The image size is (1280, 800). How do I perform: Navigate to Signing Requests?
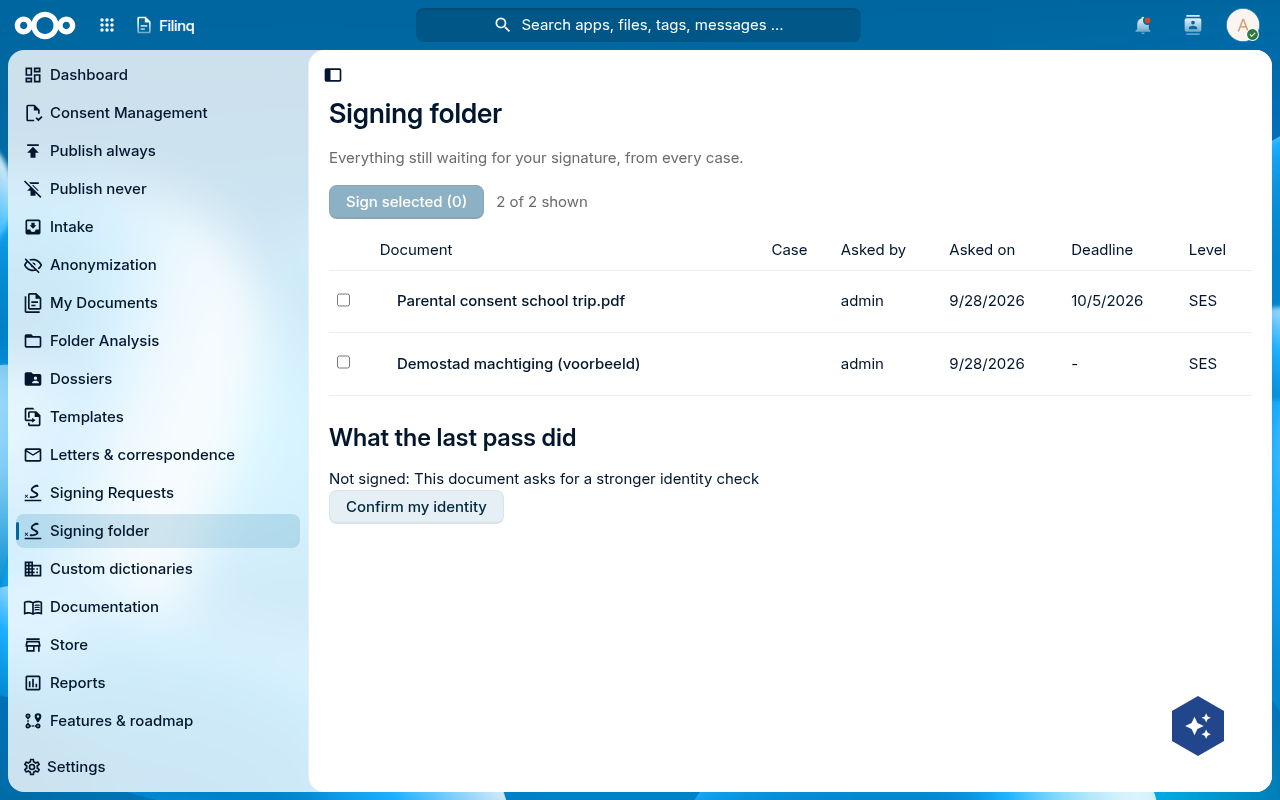click(x=158, y=493)
